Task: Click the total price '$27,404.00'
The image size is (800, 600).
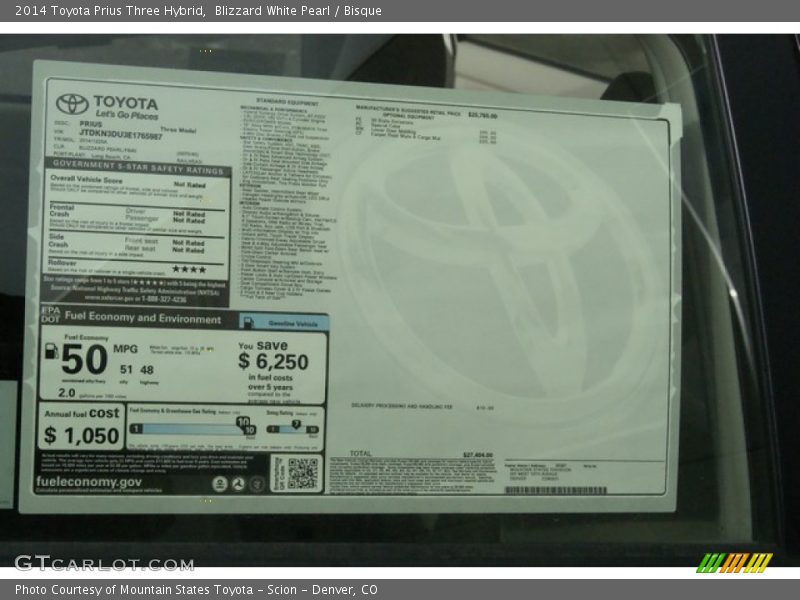Action: coord(478,455)
